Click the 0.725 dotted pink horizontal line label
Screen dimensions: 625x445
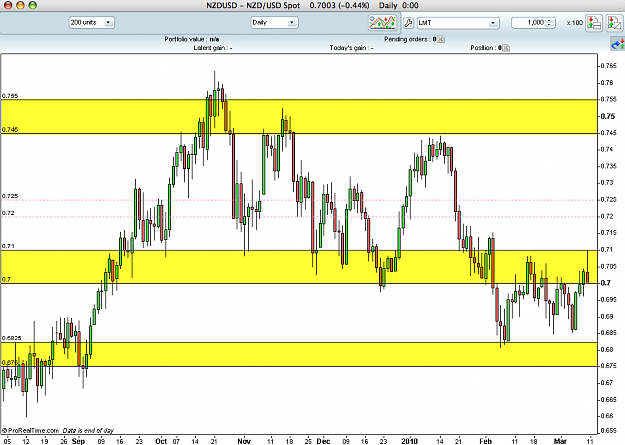[10, 196]
